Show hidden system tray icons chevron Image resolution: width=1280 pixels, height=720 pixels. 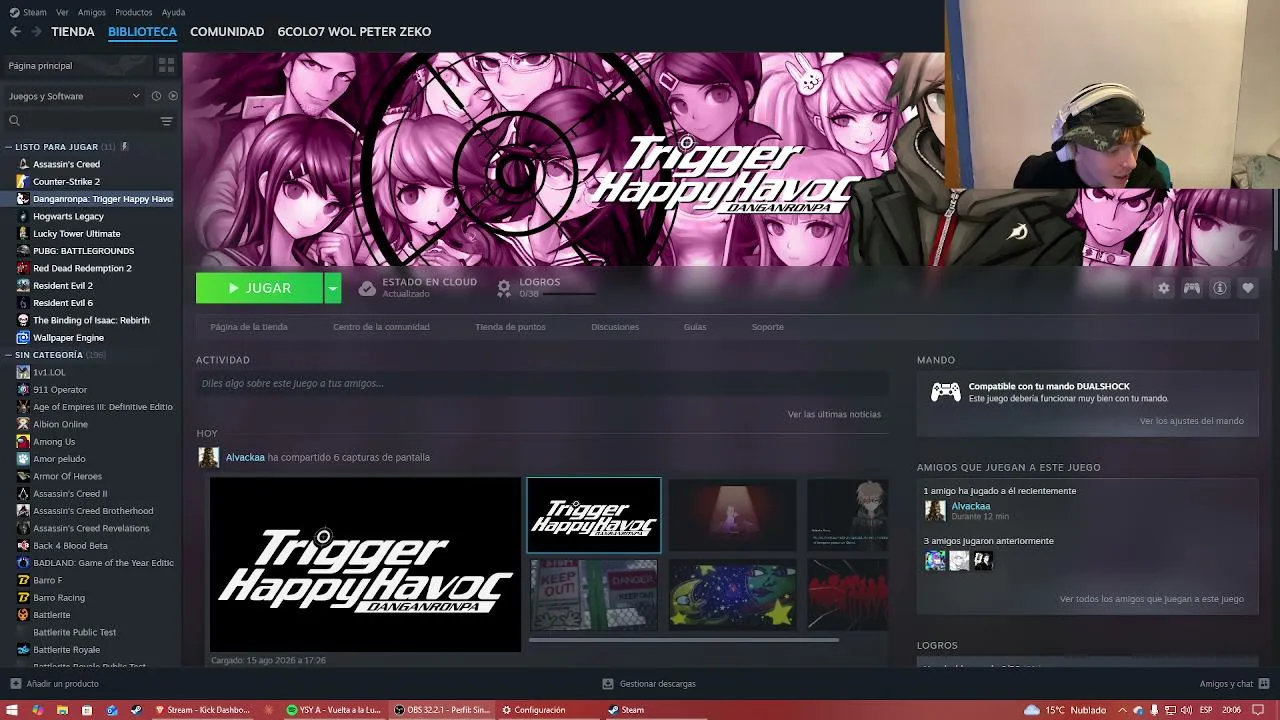[1123, 710]
